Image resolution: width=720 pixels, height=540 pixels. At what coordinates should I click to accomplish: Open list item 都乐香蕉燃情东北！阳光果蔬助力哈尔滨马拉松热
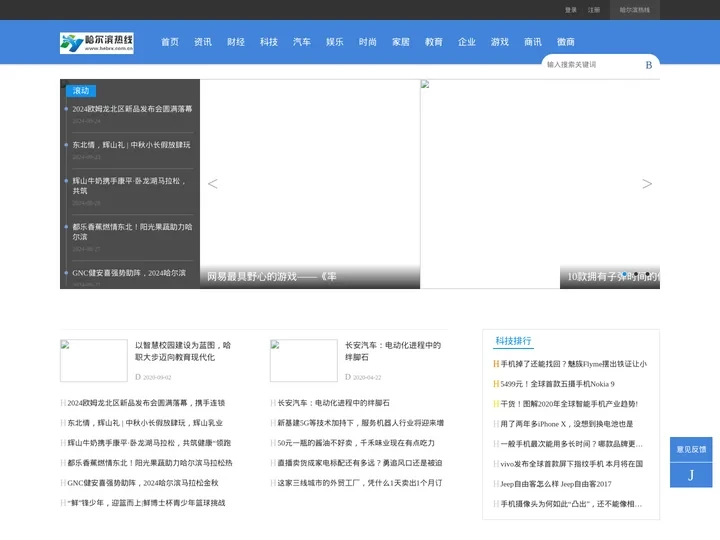pyautogui.click(x=150, y=463)
